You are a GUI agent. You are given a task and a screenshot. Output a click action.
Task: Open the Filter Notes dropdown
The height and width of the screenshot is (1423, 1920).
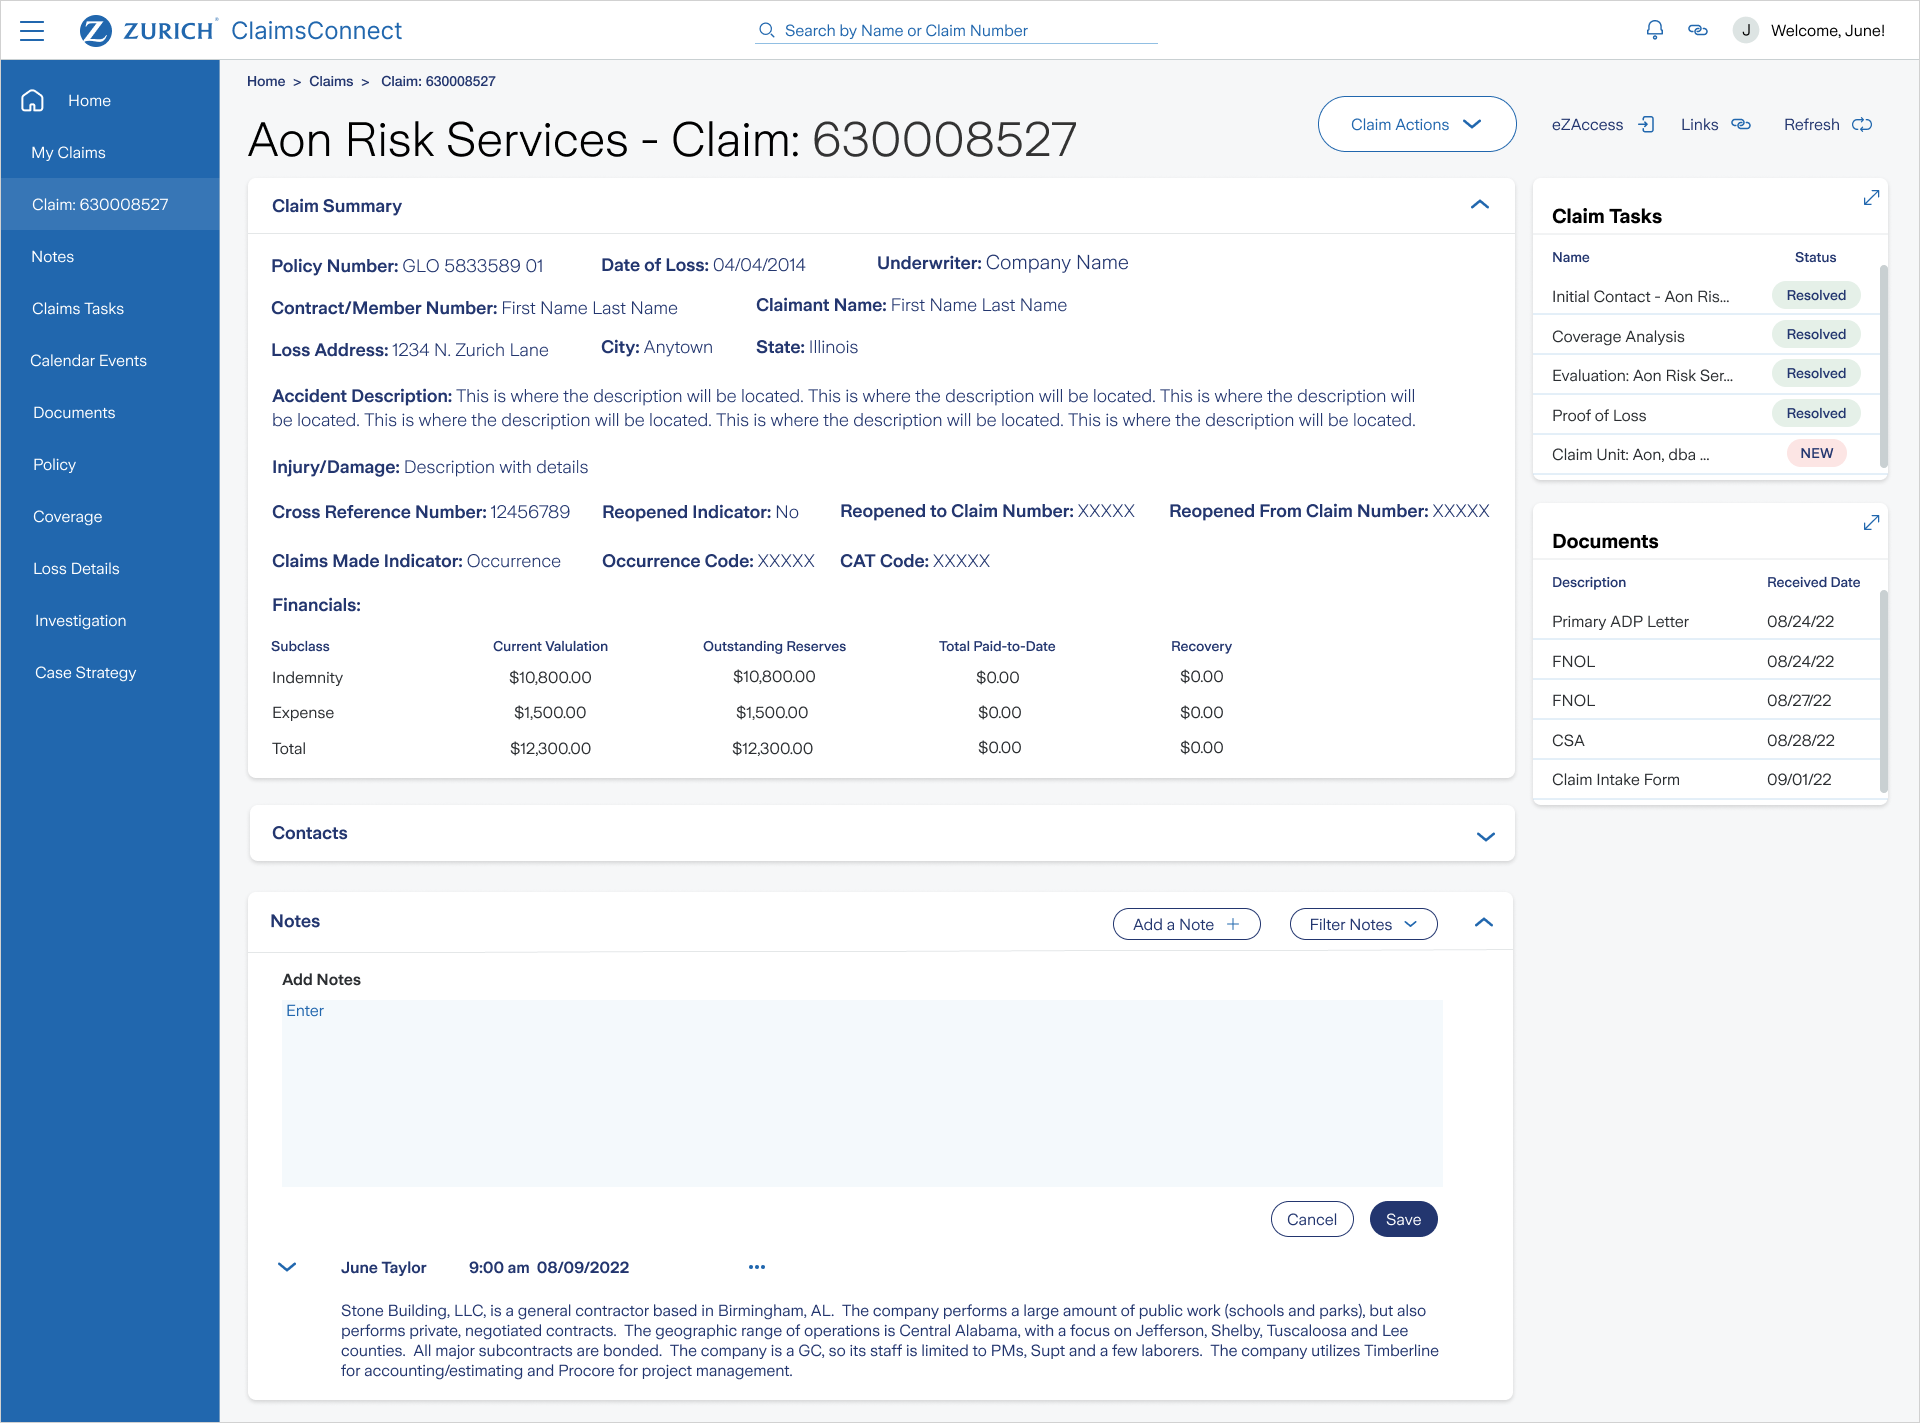coord(1363,924)
